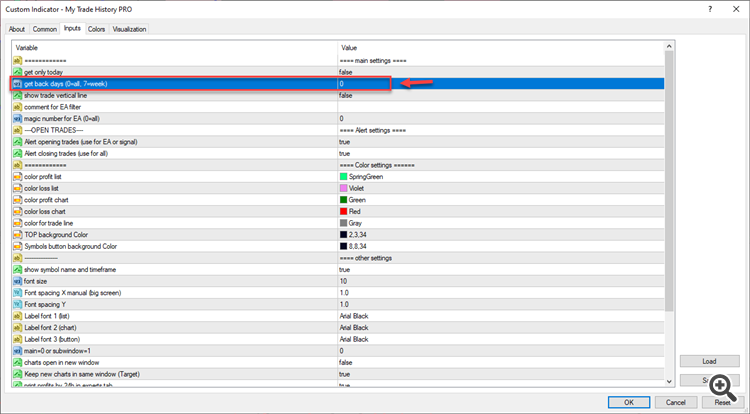
Task: Click the icon beside 'Alert closing trades'
Action: 18,153
